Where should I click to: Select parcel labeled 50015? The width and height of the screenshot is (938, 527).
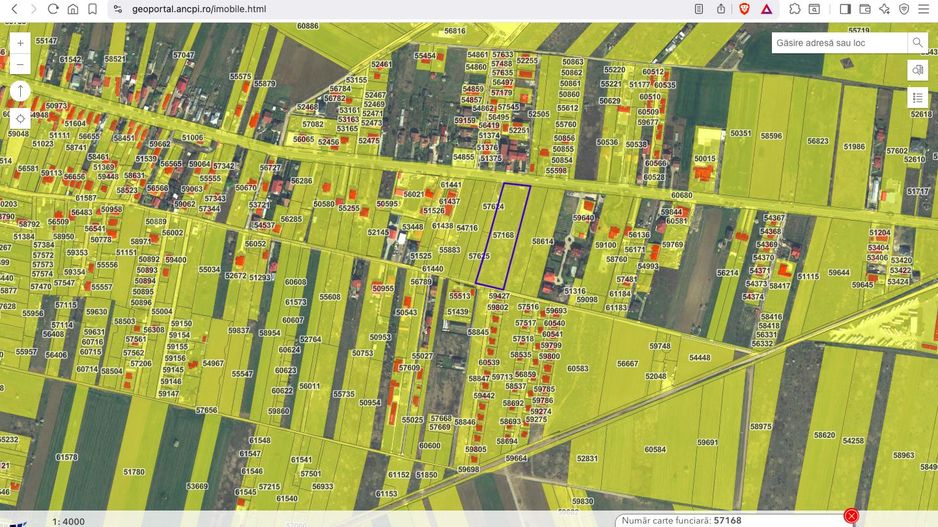point(704,159)
